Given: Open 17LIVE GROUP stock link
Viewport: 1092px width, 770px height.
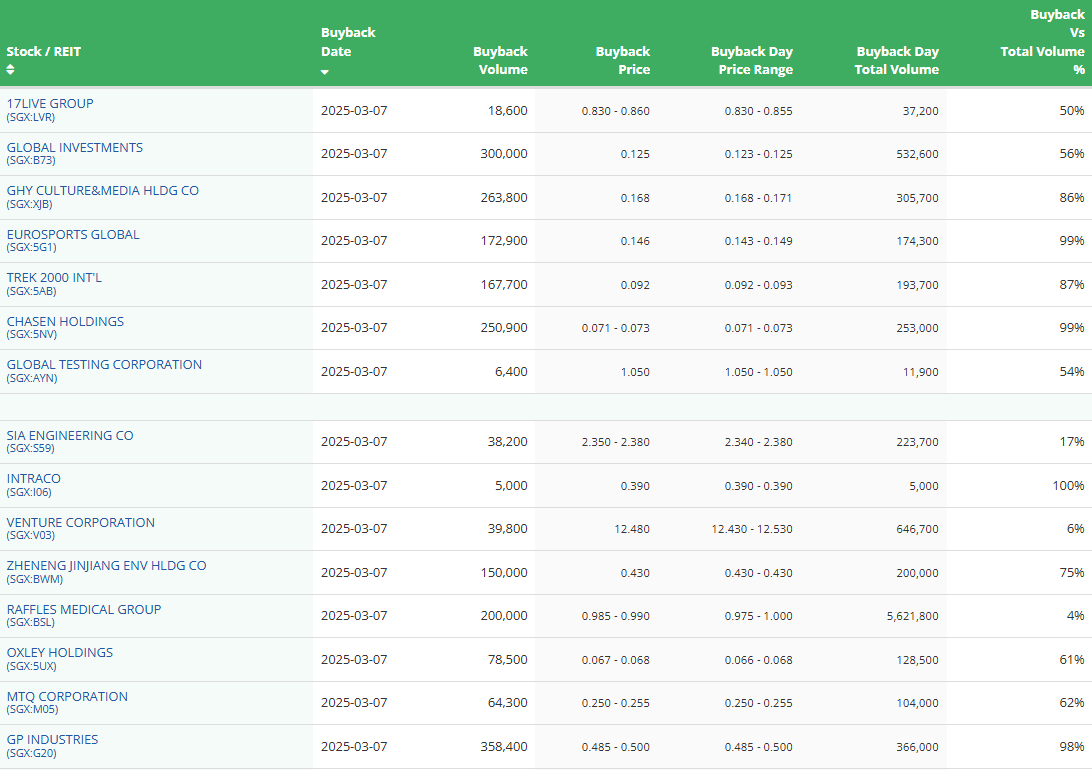Looking at the screenshot, I should 50,104.
